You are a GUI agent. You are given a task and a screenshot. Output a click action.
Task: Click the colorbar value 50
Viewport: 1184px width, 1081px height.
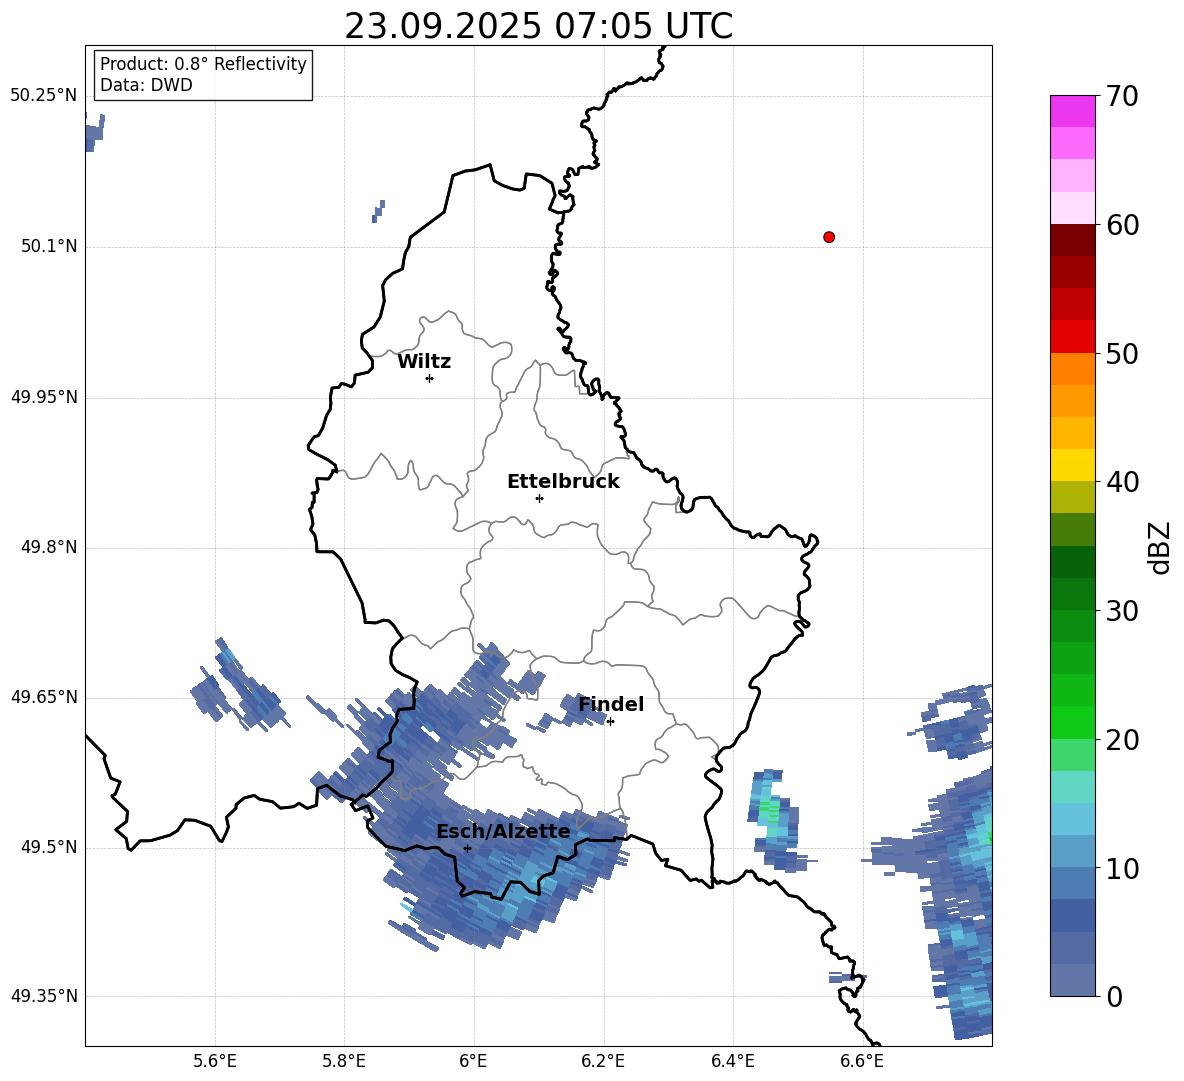[x=1122, y=353]
